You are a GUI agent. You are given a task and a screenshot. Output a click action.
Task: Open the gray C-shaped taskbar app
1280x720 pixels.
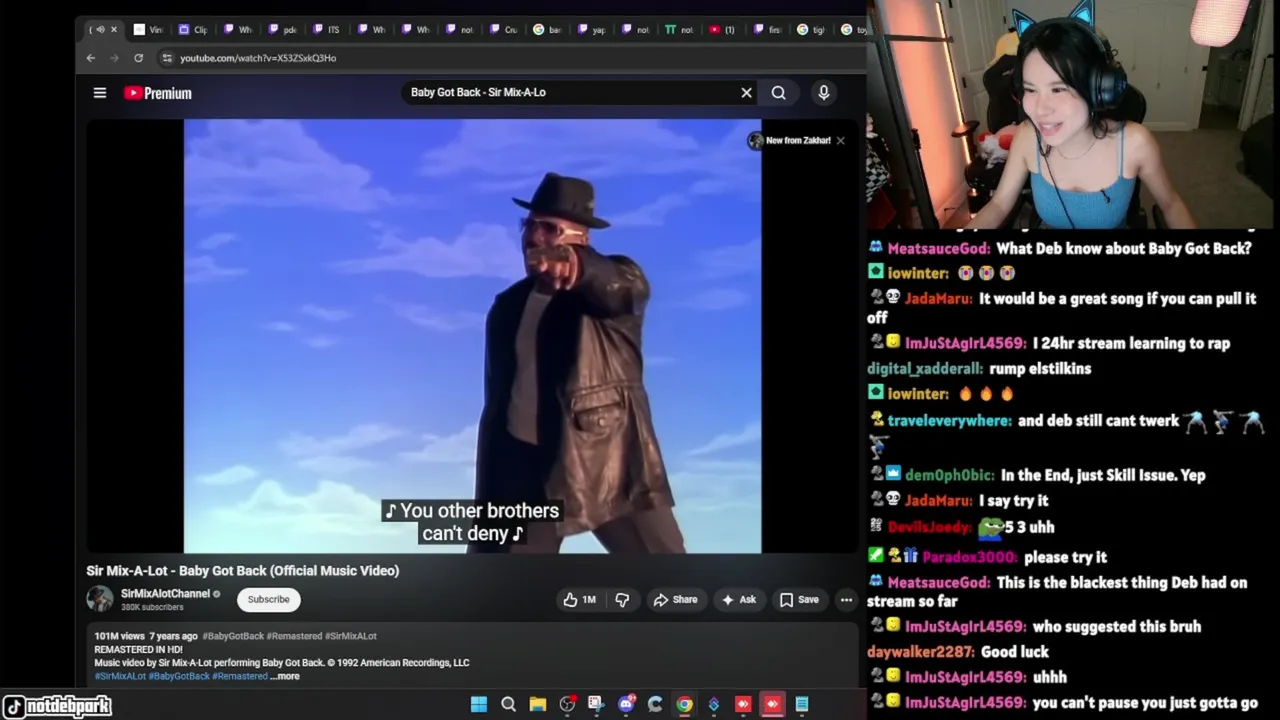pos(655,704)
